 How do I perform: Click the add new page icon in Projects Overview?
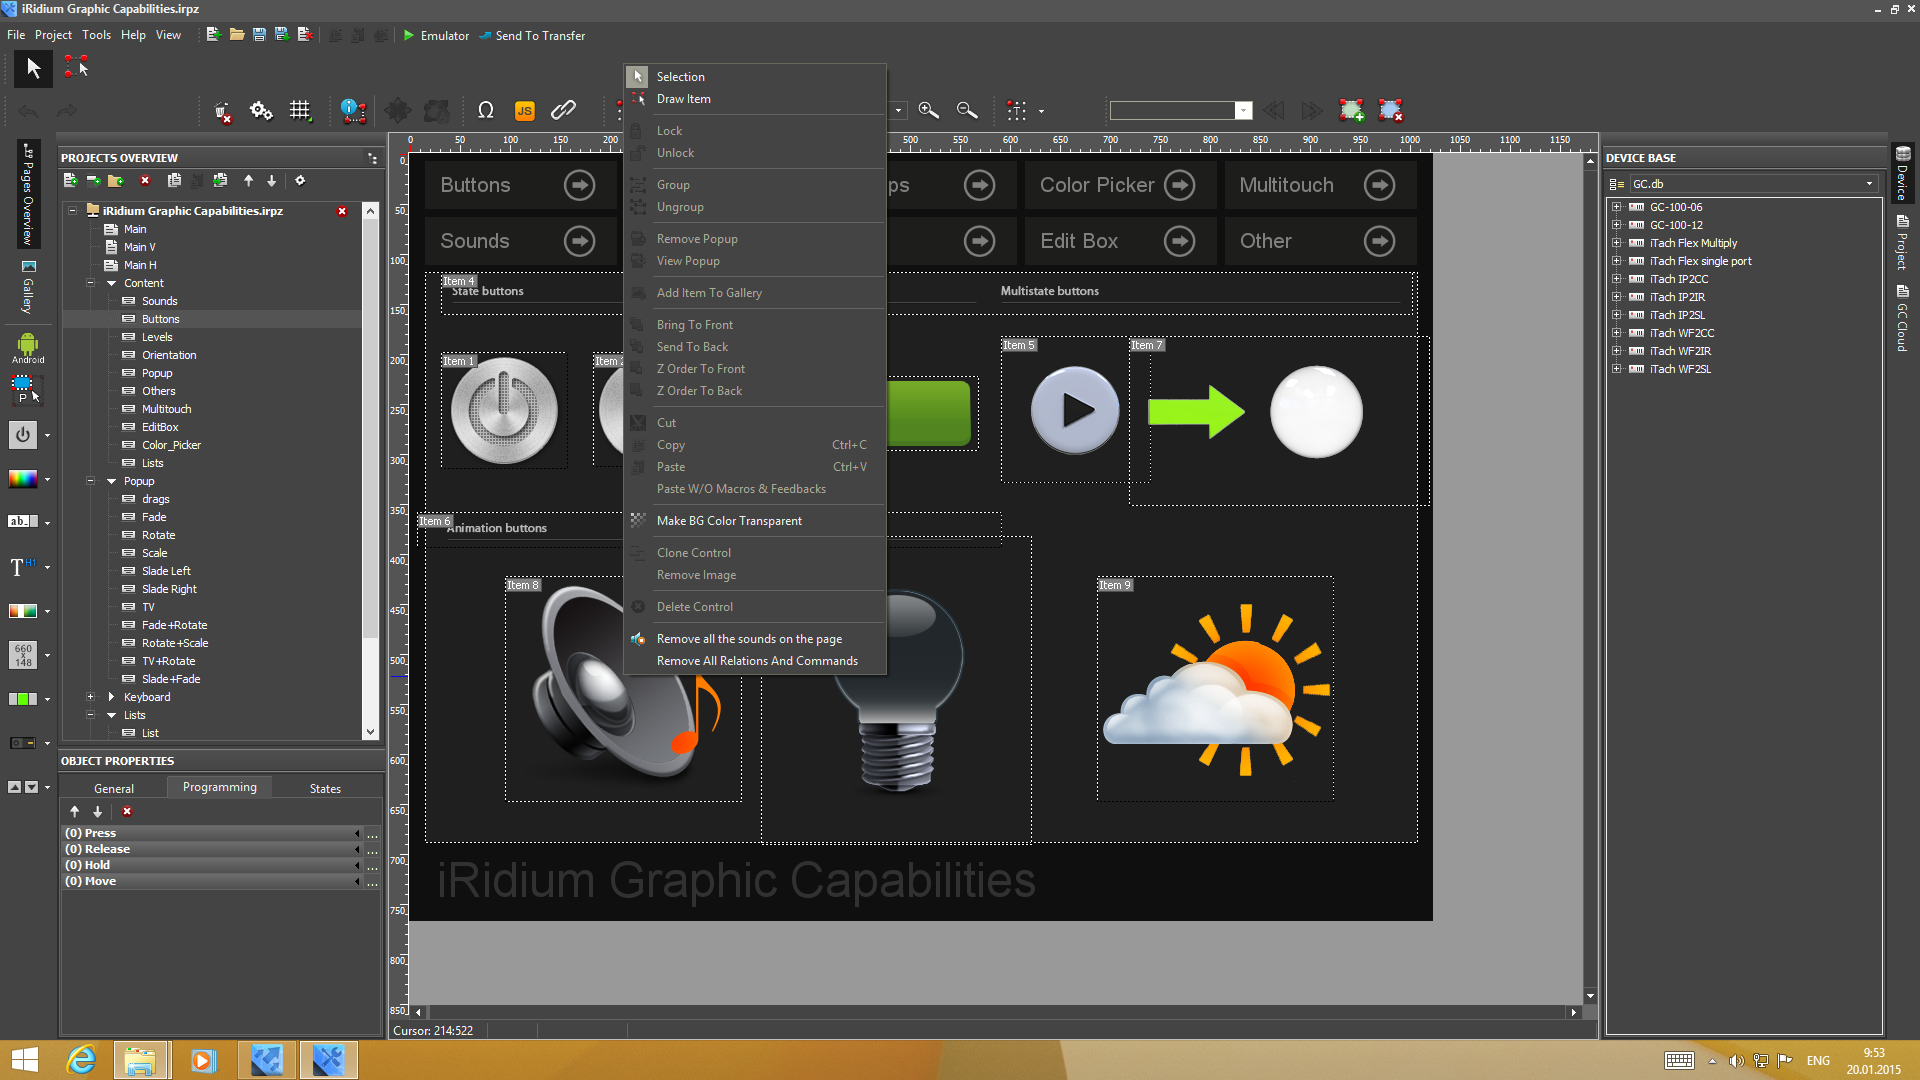tap(70, 181)
